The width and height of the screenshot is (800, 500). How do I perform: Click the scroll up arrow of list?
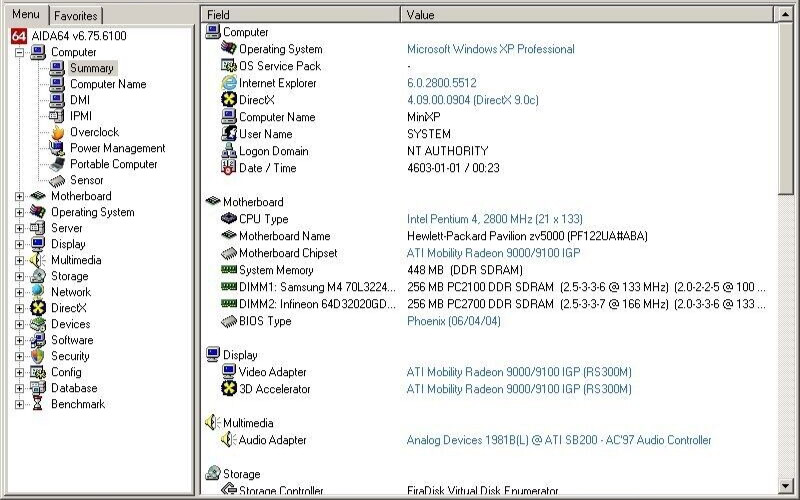click(786, 15)
